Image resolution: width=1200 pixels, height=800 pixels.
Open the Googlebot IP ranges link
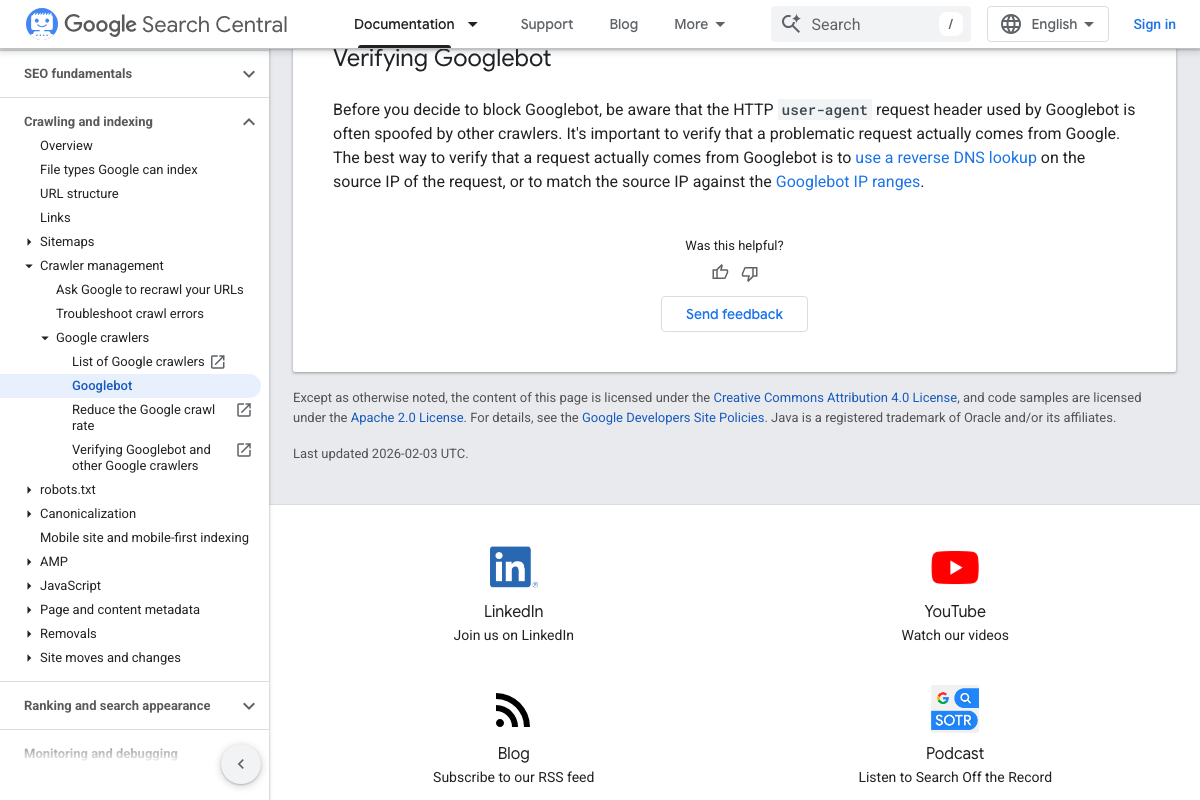click(x=848, y=182)
